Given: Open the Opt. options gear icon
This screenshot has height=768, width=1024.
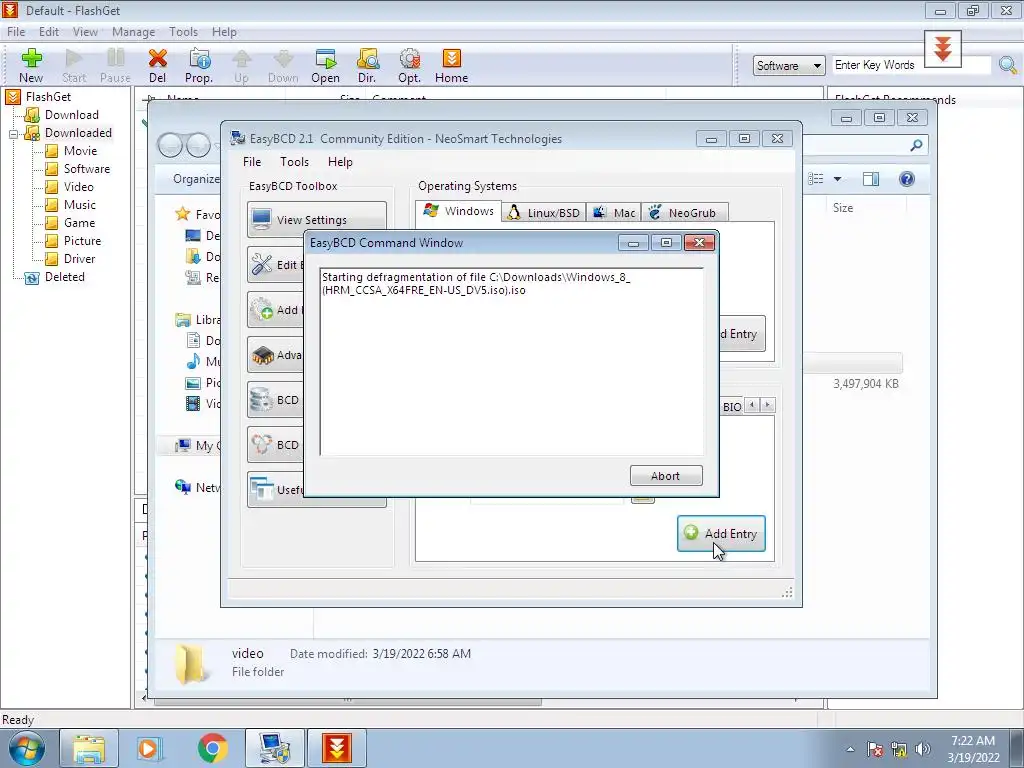Looking at the screenshot, I should point(409,65).
